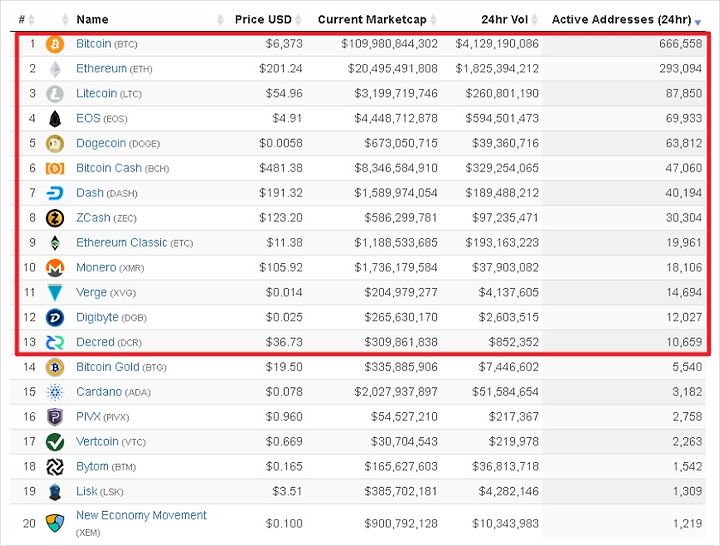
Task: Select New Economy Movement marketcap $900,792,128
Action: point(401,523)
